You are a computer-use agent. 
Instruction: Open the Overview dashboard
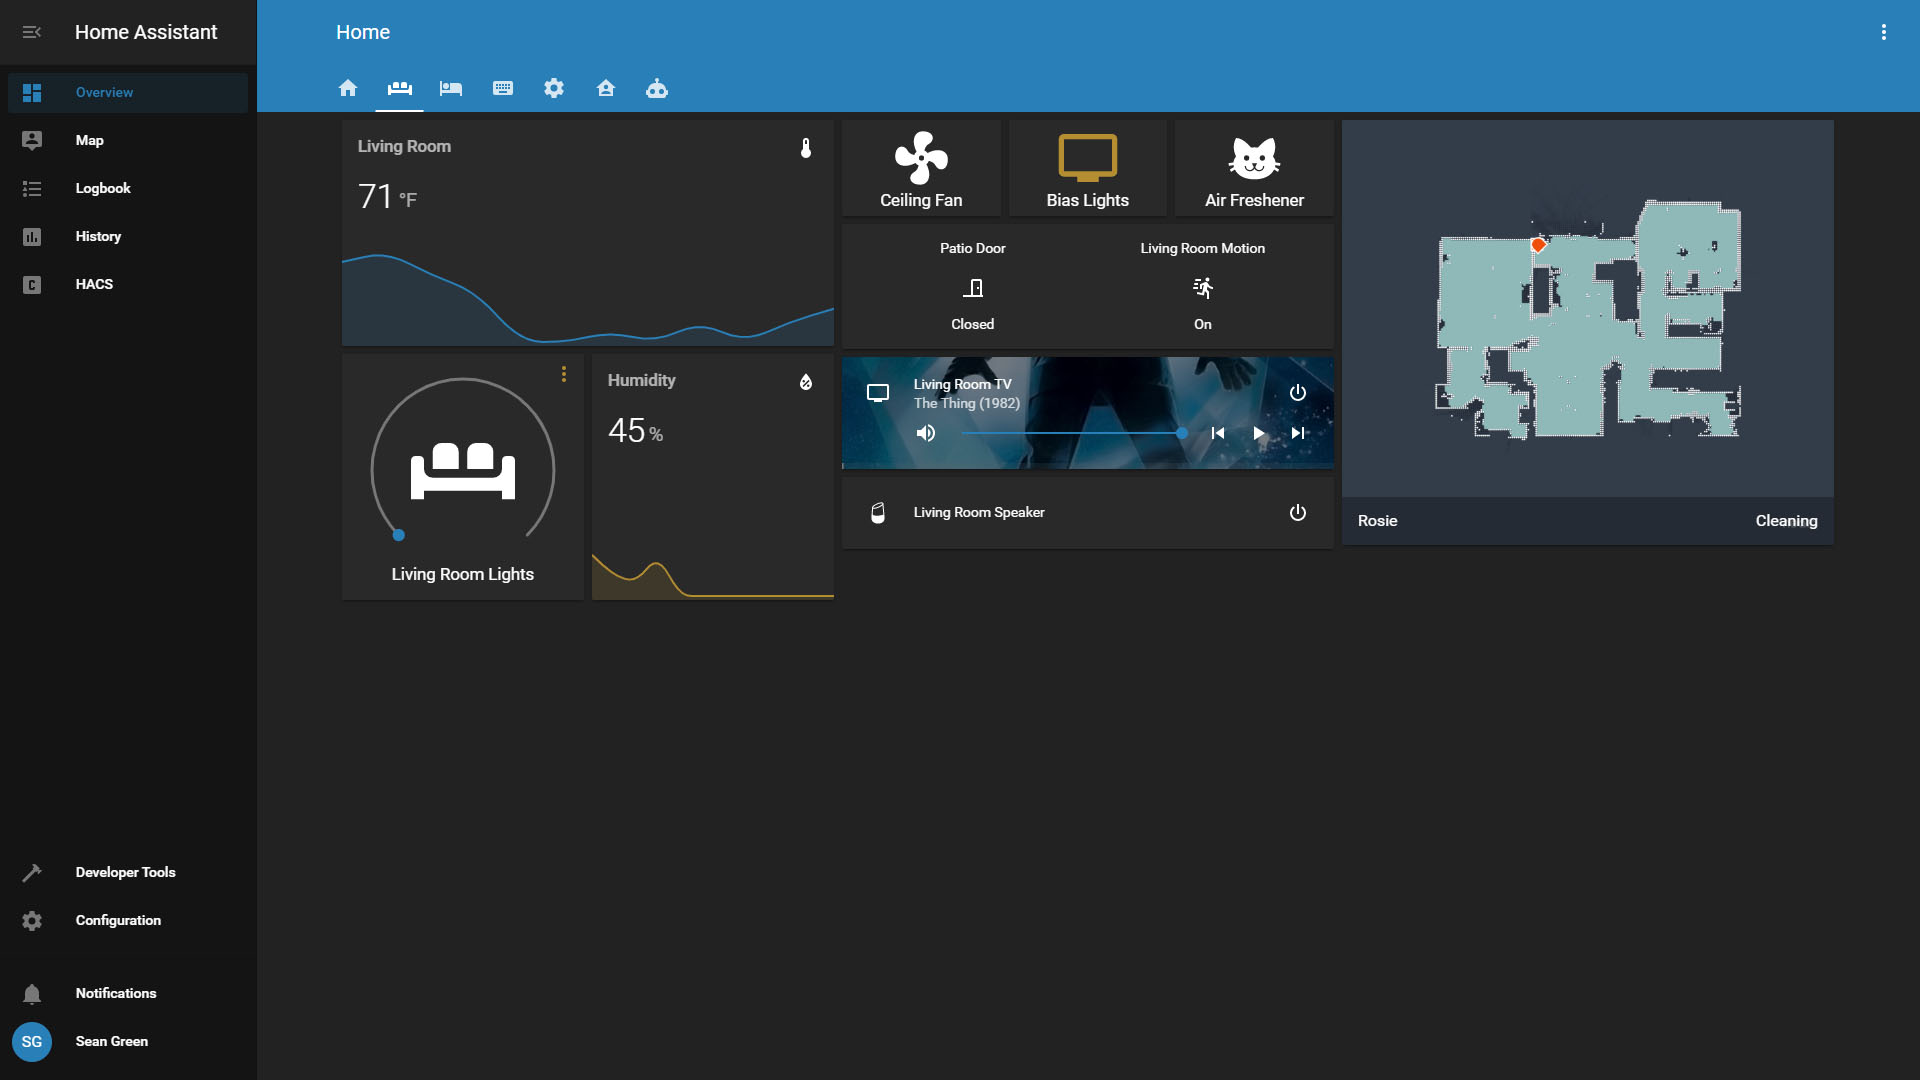pyautogui.click(x=128, y=92)
